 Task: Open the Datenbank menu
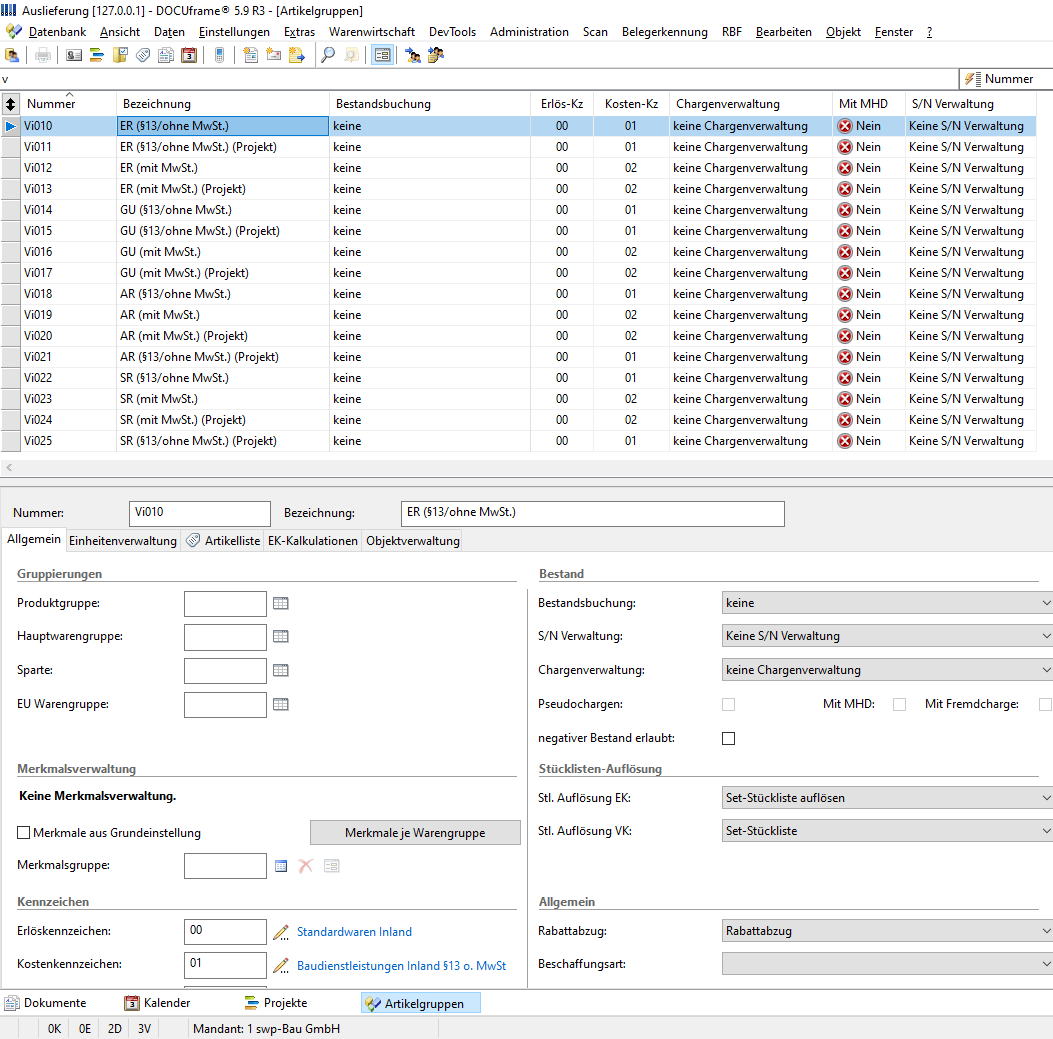[x=57, y=32]
